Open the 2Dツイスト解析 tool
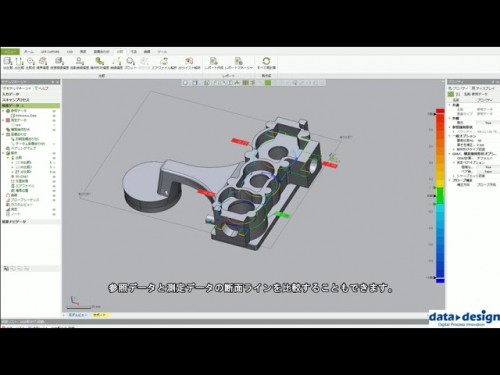Image resolution: width=500 pixels, height=375 pixels. coord(189,63)
